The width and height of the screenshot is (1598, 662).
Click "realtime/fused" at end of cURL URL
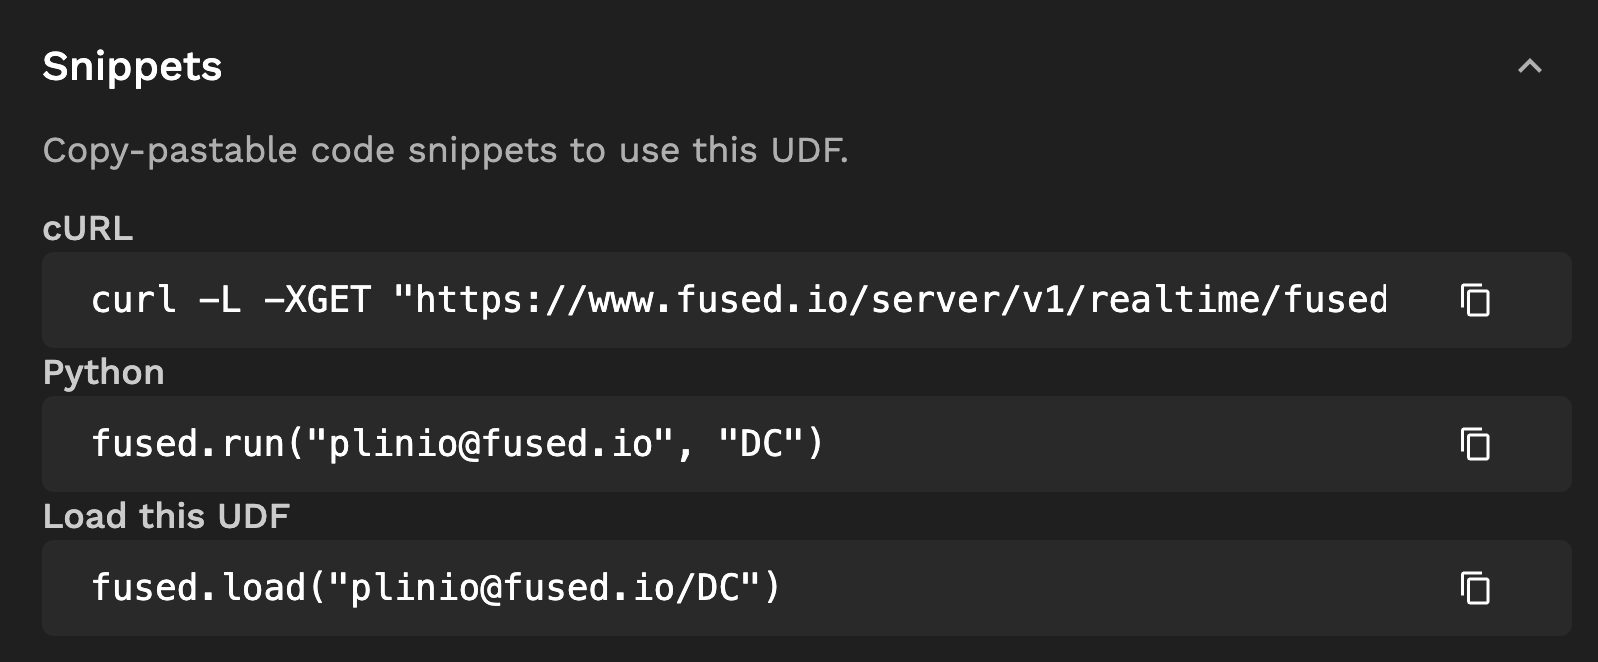click(x=1237, y=300)
